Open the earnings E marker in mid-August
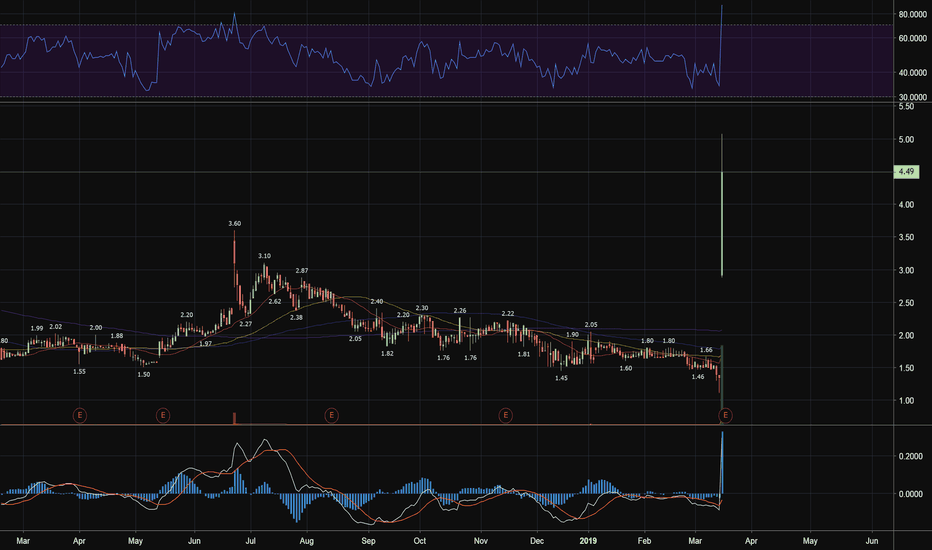This screenshot has height=550, width=932. click(x=332, y=415)
